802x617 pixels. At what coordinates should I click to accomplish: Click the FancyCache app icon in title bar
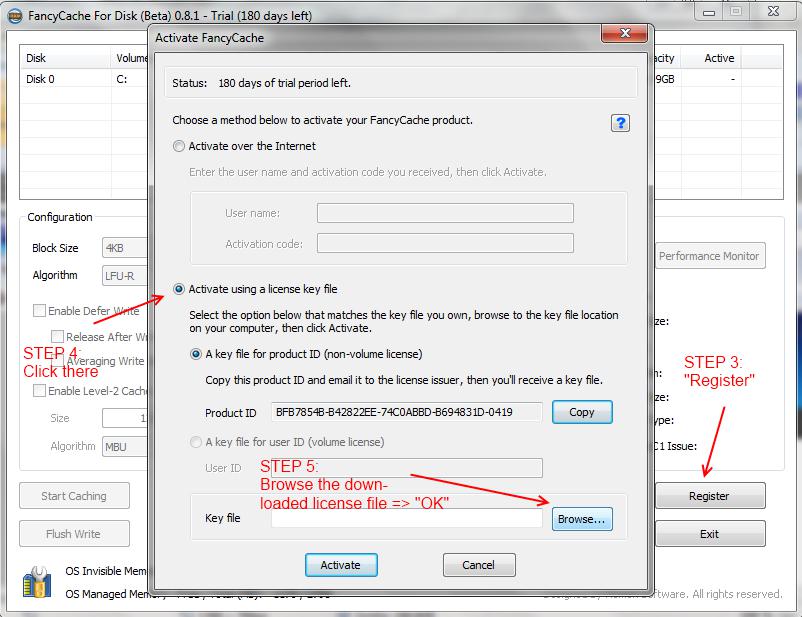tap(15, 16)
